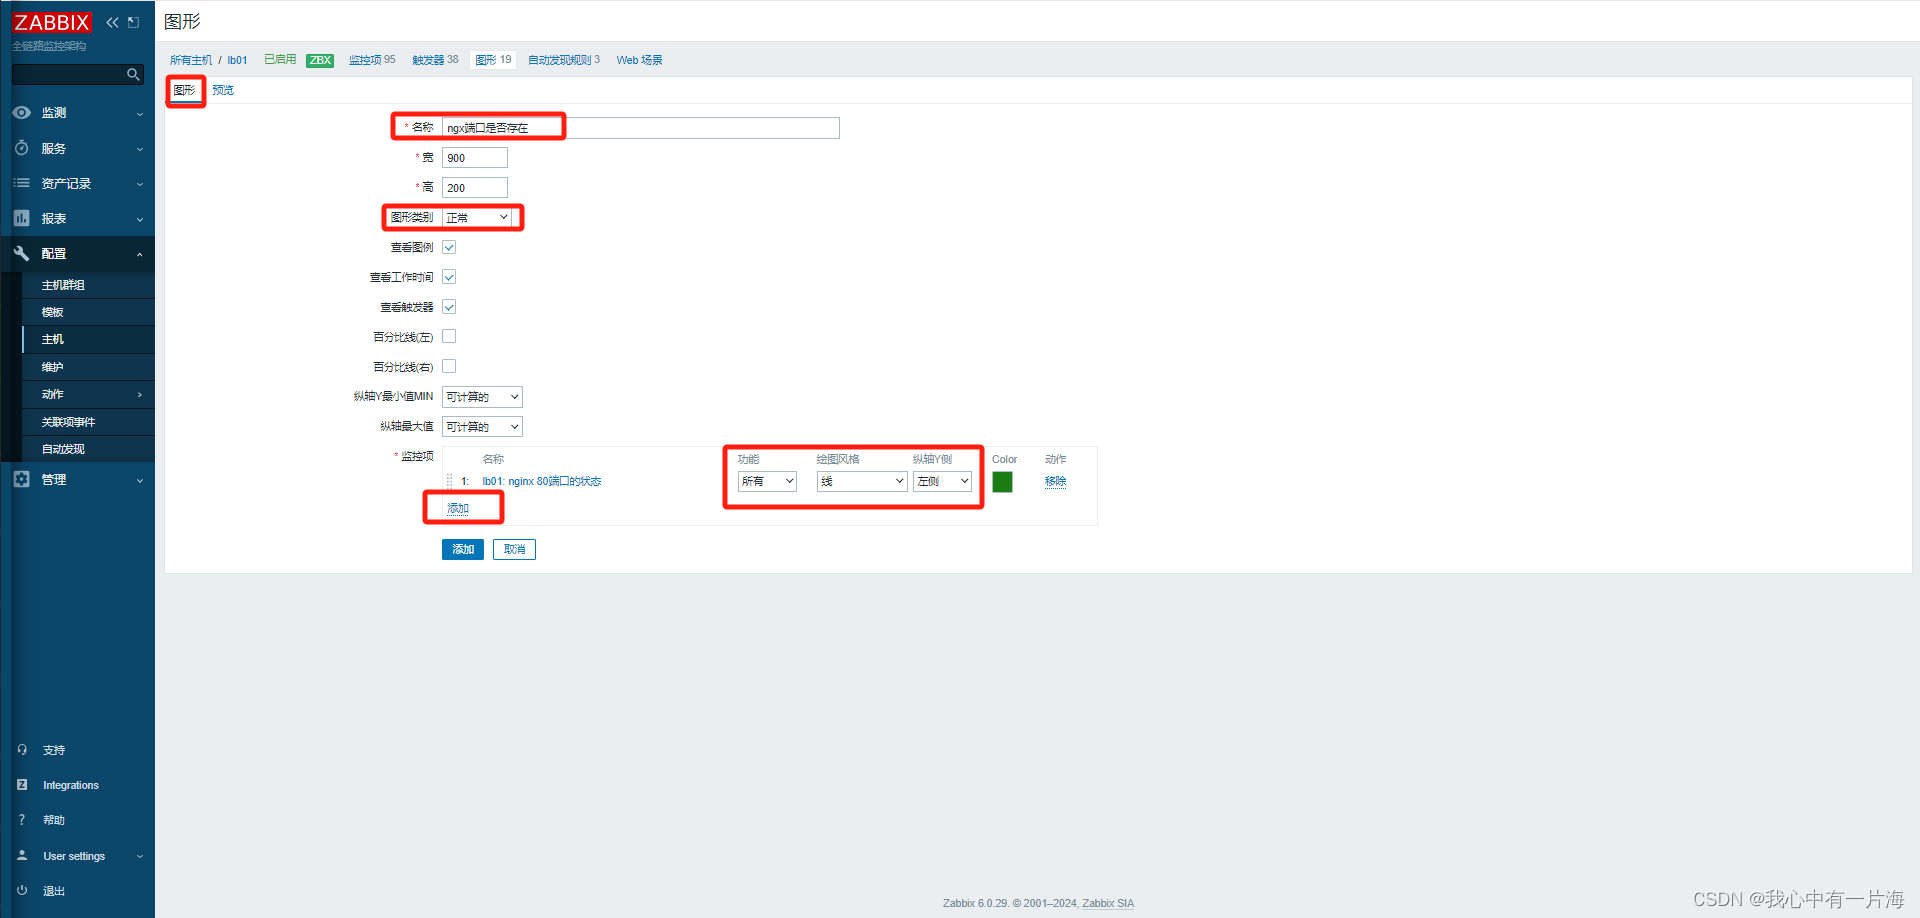Enable the 百分比线(右) checkbox
The width and height of the screenshot is (1920, 918).
[449, 367]
